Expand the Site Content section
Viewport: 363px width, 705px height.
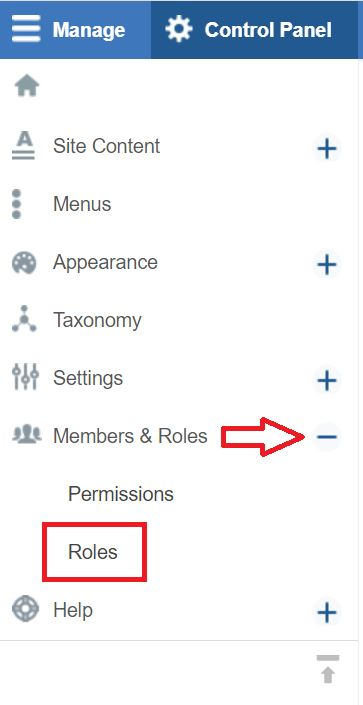click(x=327, y=149)
